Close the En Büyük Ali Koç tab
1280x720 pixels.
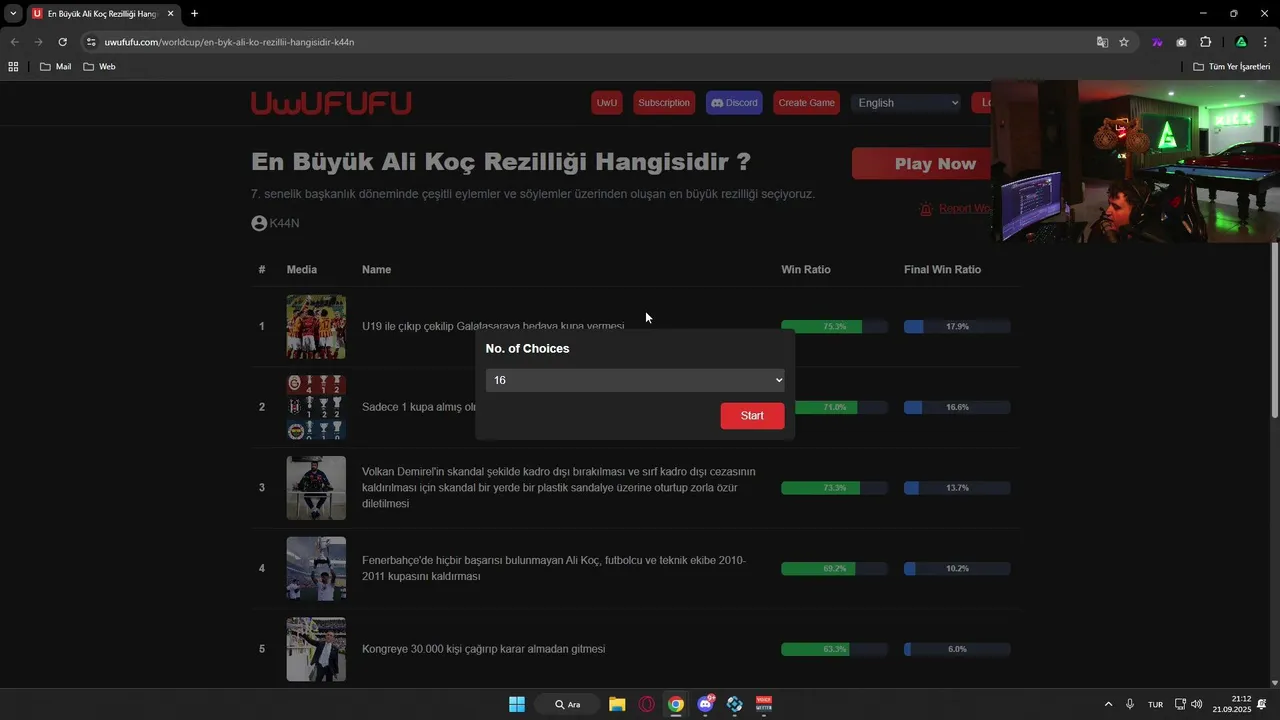click(x=171, y=14)
